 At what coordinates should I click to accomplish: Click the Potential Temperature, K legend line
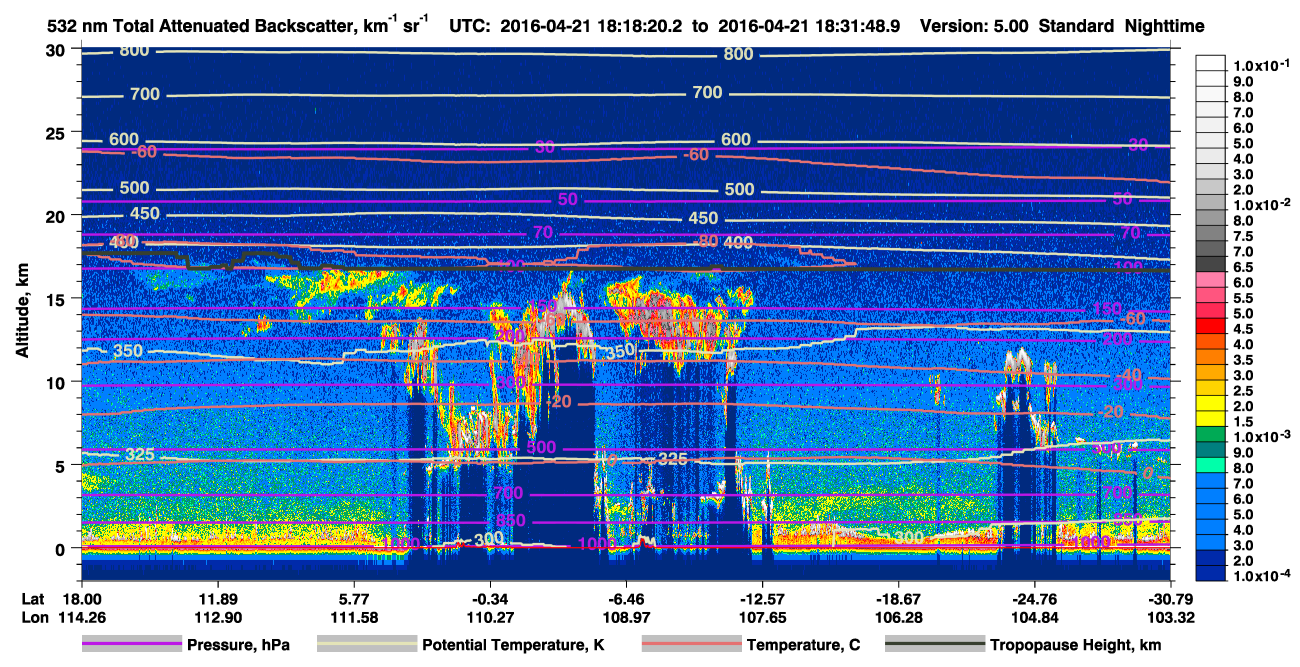coord(366,645)
